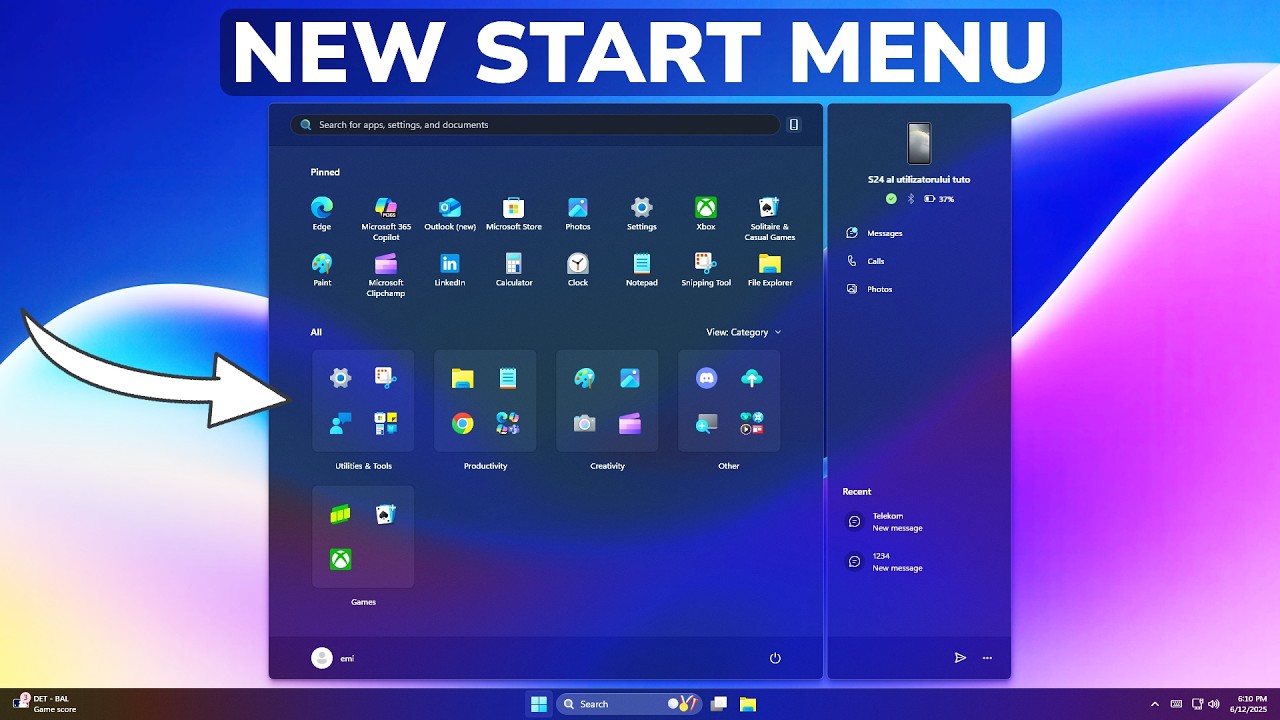Launch Calculator from Pinned
This screenshot has height=720, width=1280.
(514, 269)
